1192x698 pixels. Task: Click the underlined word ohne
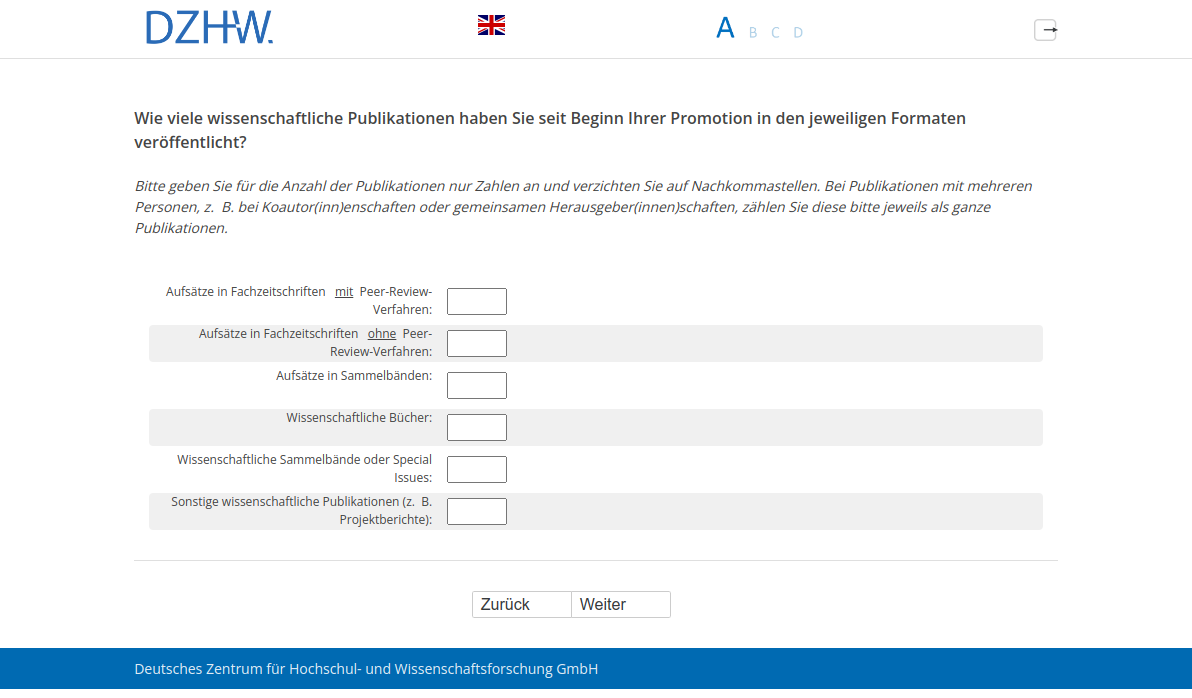coord(382,333)
